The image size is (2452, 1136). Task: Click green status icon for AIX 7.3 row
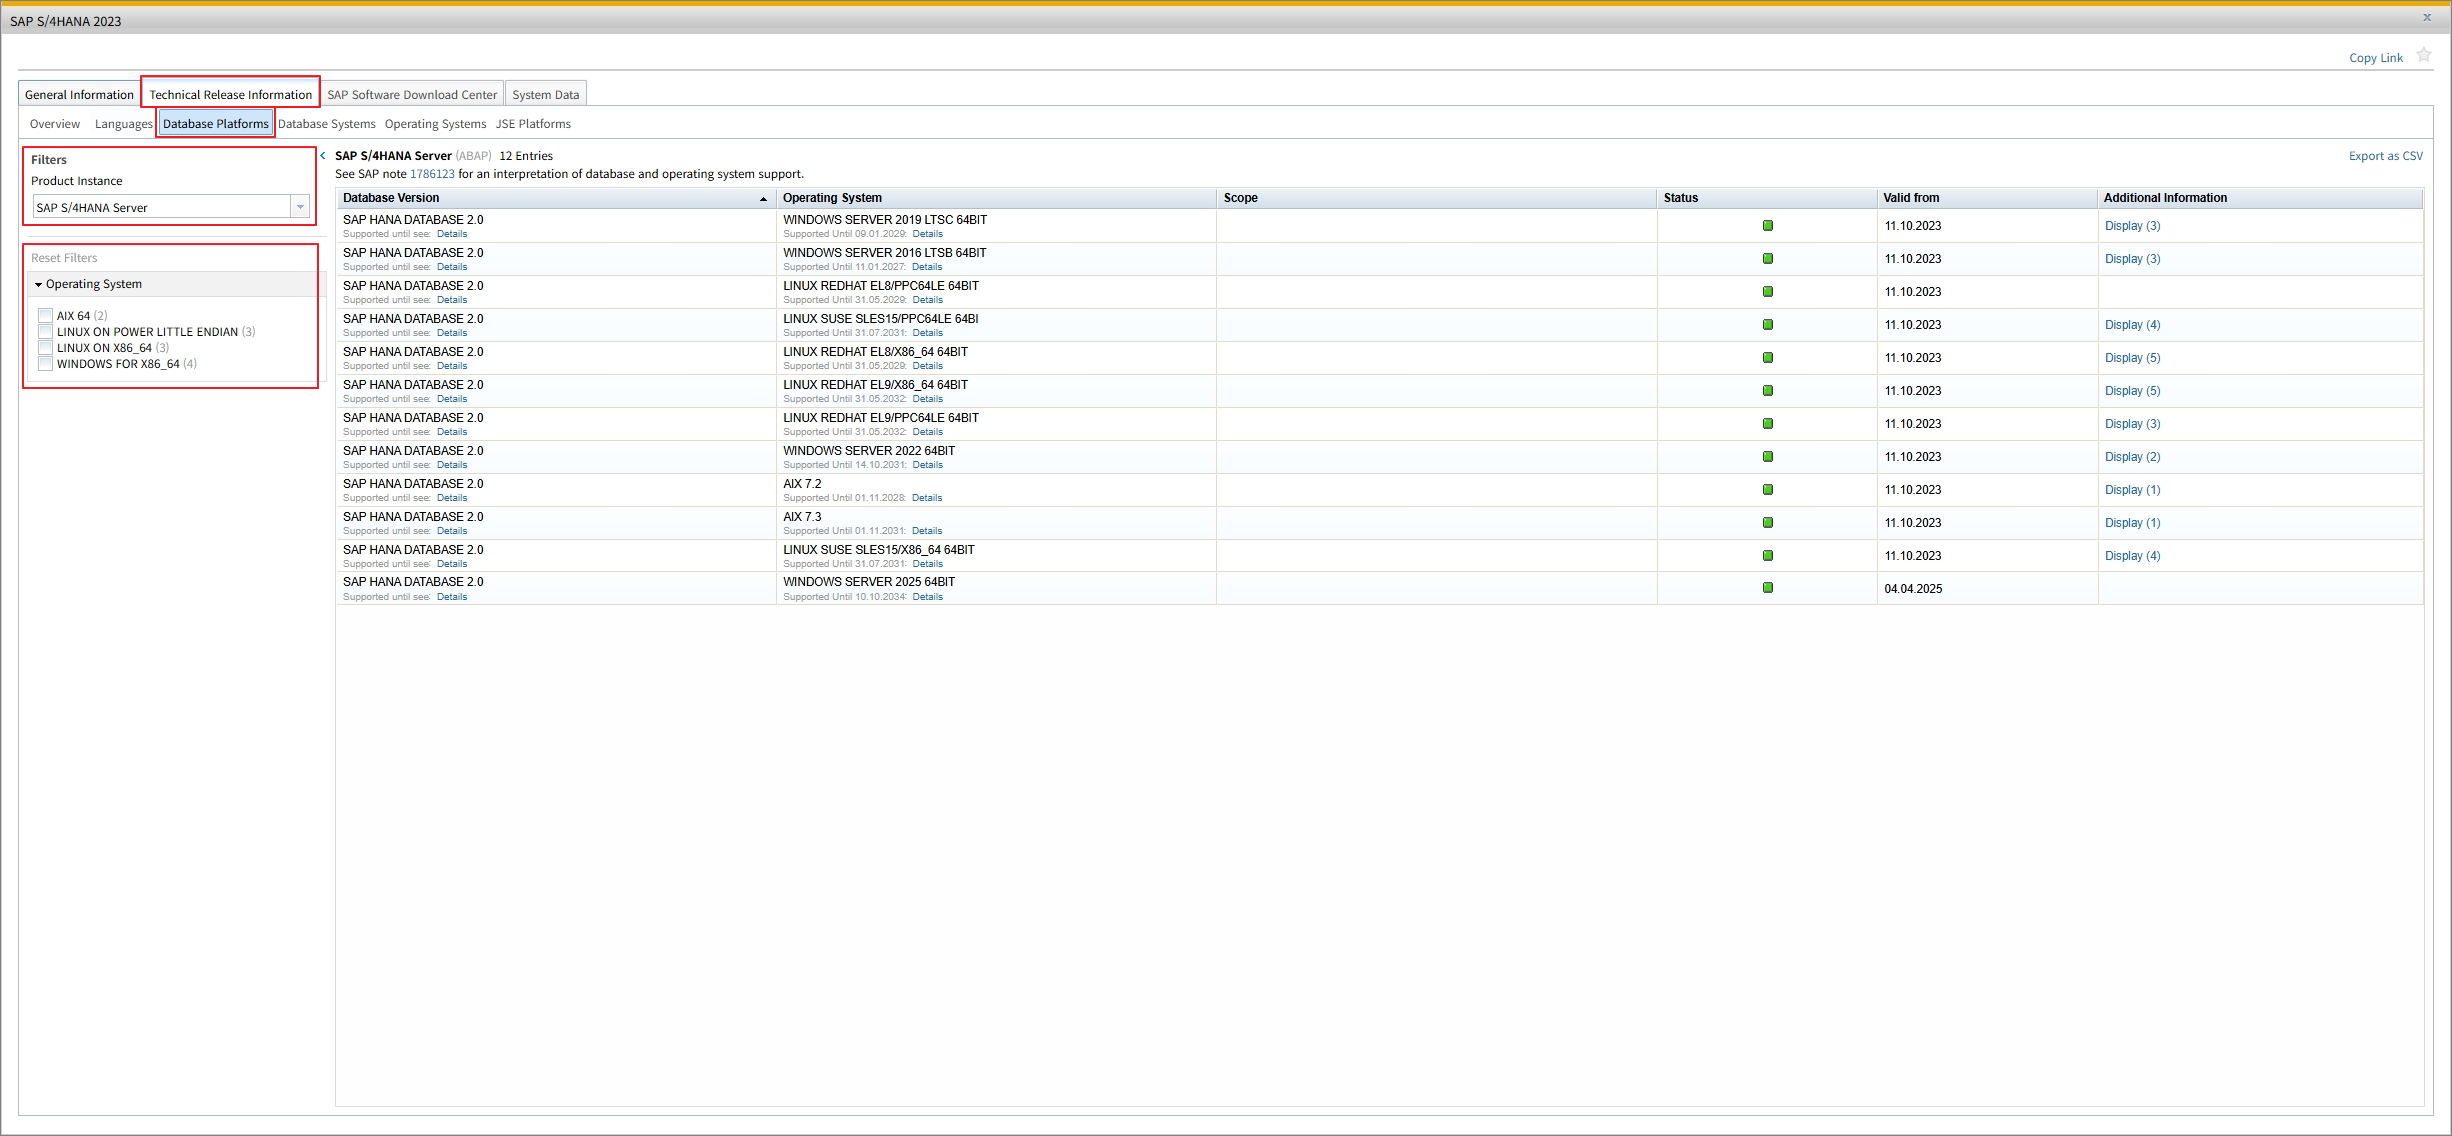1767,523
